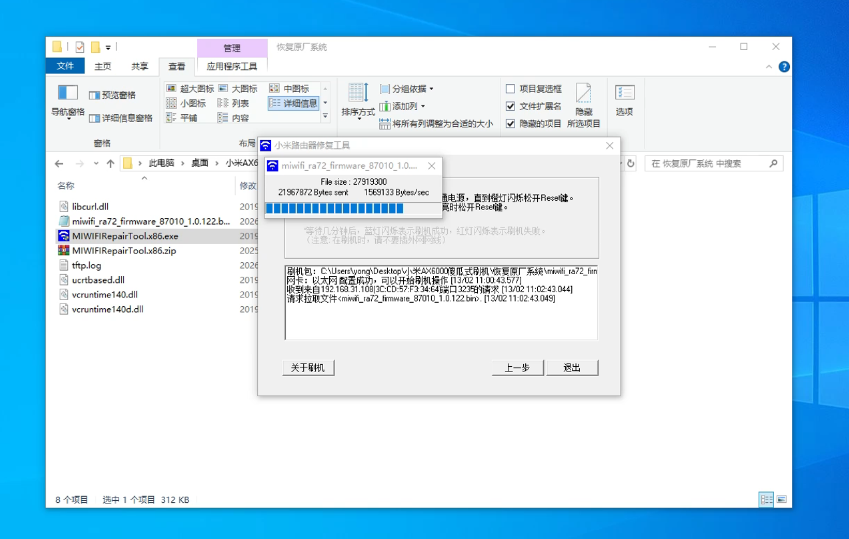Go back in Explorer
Screen dimensions: 849x539
coord(60,164)
